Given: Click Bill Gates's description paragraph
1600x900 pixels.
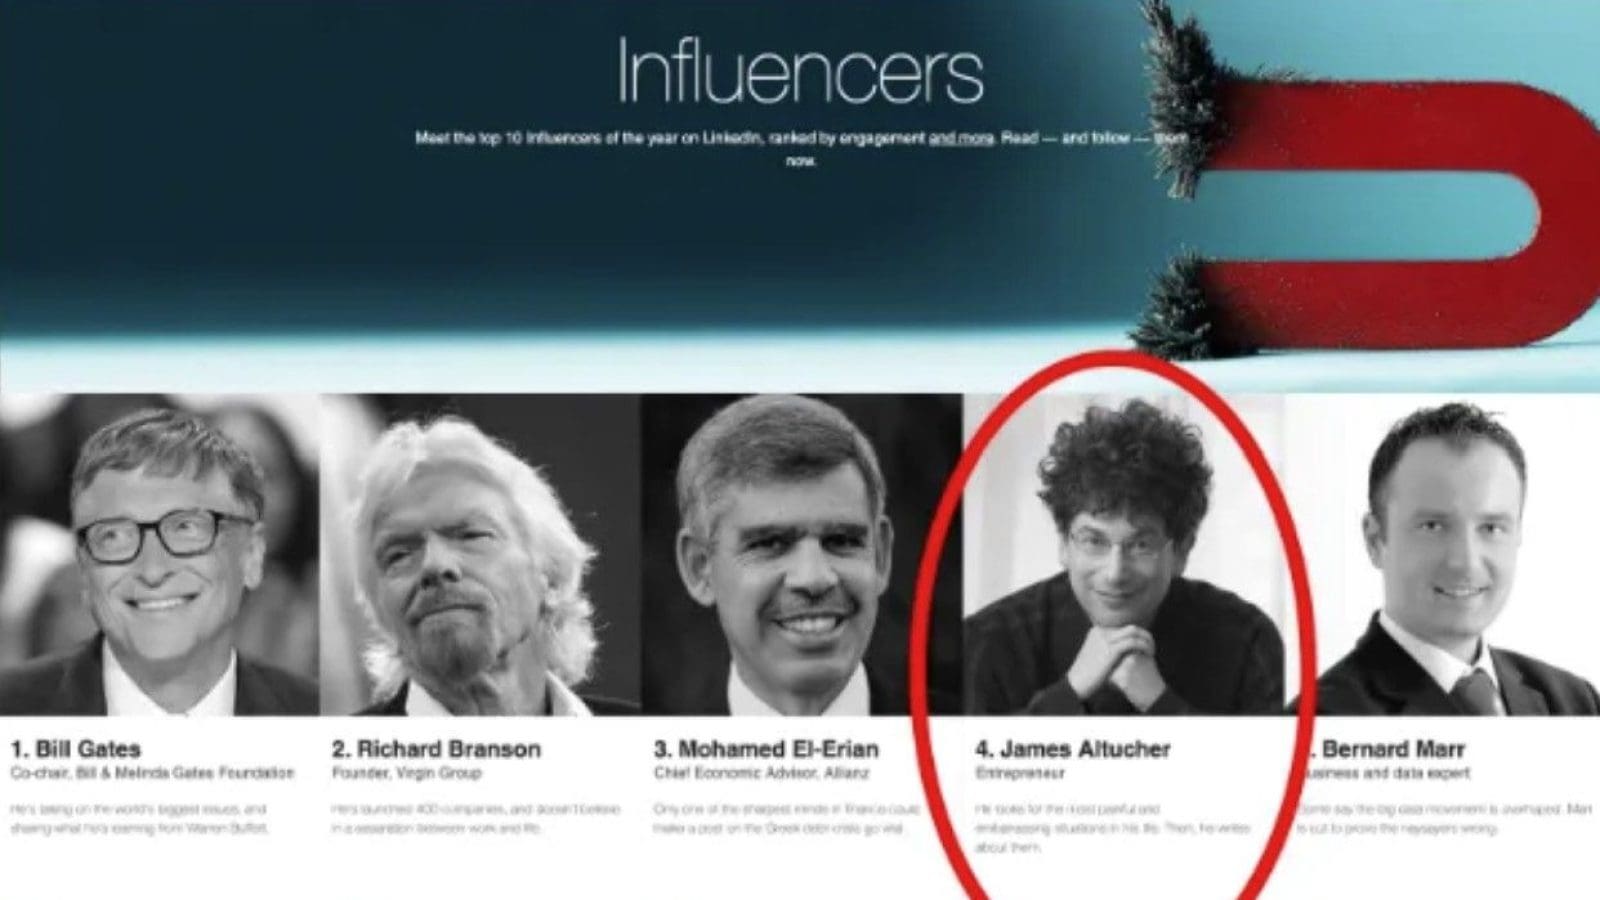Looking at the screenshot, I should point(138,818).
